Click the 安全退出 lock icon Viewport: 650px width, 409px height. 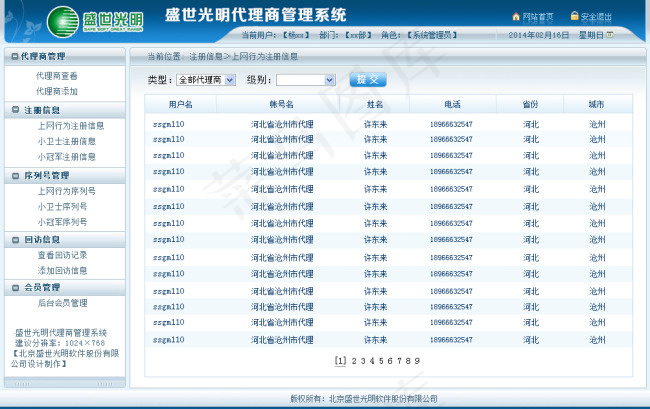click(x=574, y=17)
